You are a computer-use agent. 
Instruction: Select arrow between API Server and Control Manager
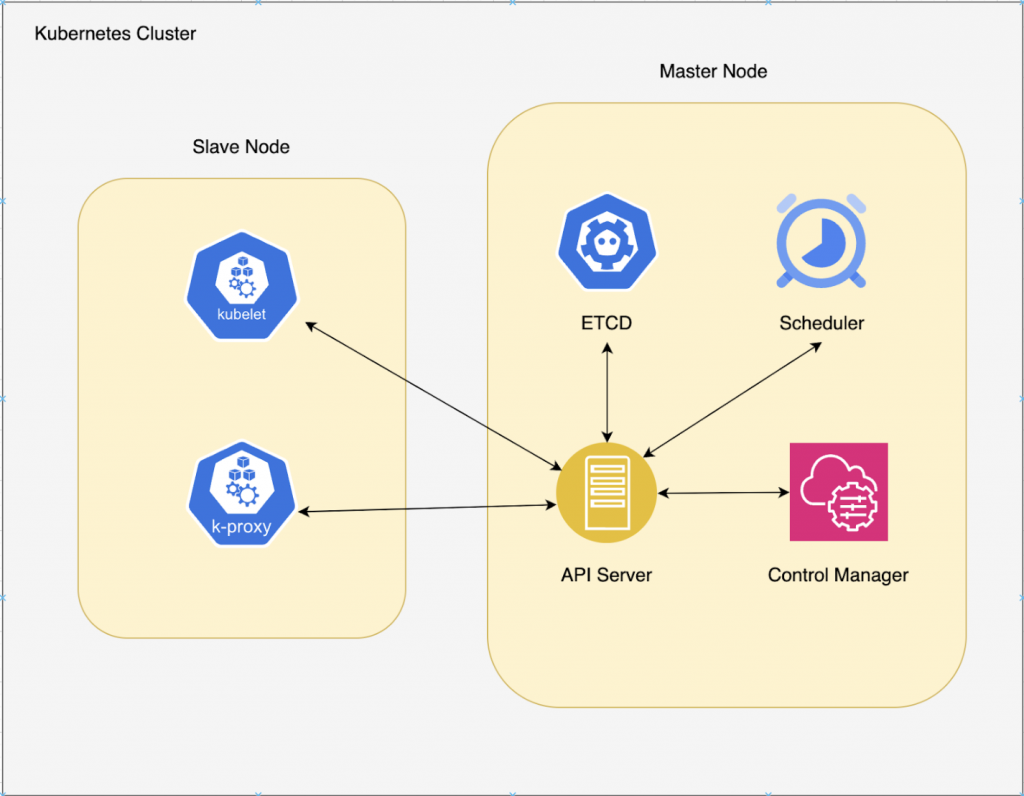724,492
